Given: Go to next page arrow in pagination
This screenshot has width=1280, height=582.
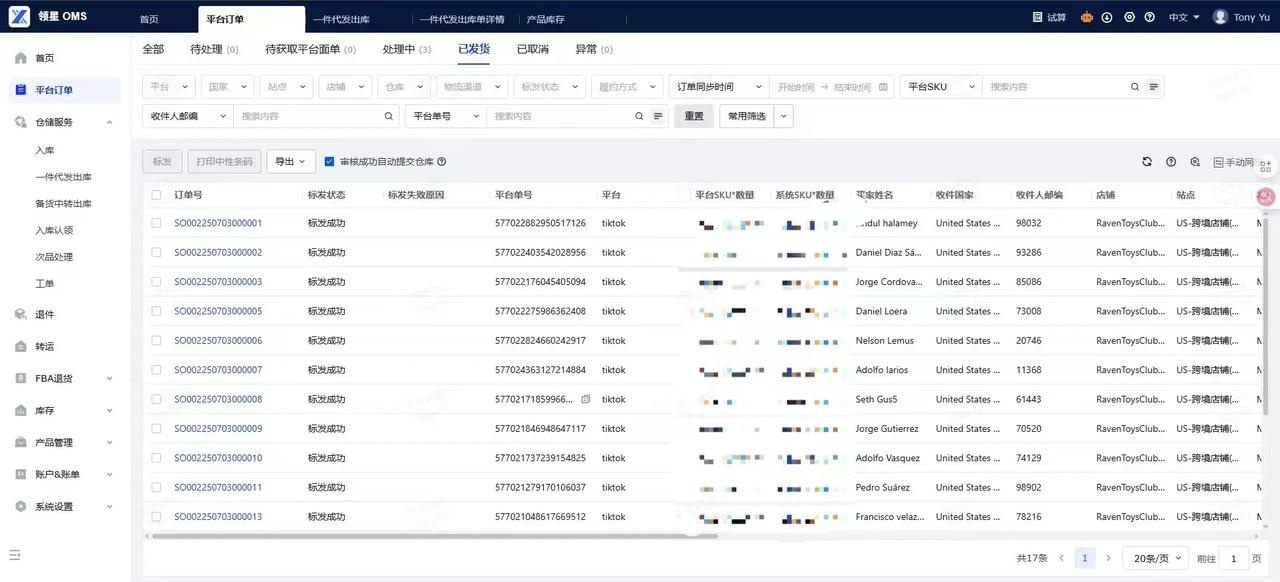Looking at the screenshot, I should (x=1108, y=558).
